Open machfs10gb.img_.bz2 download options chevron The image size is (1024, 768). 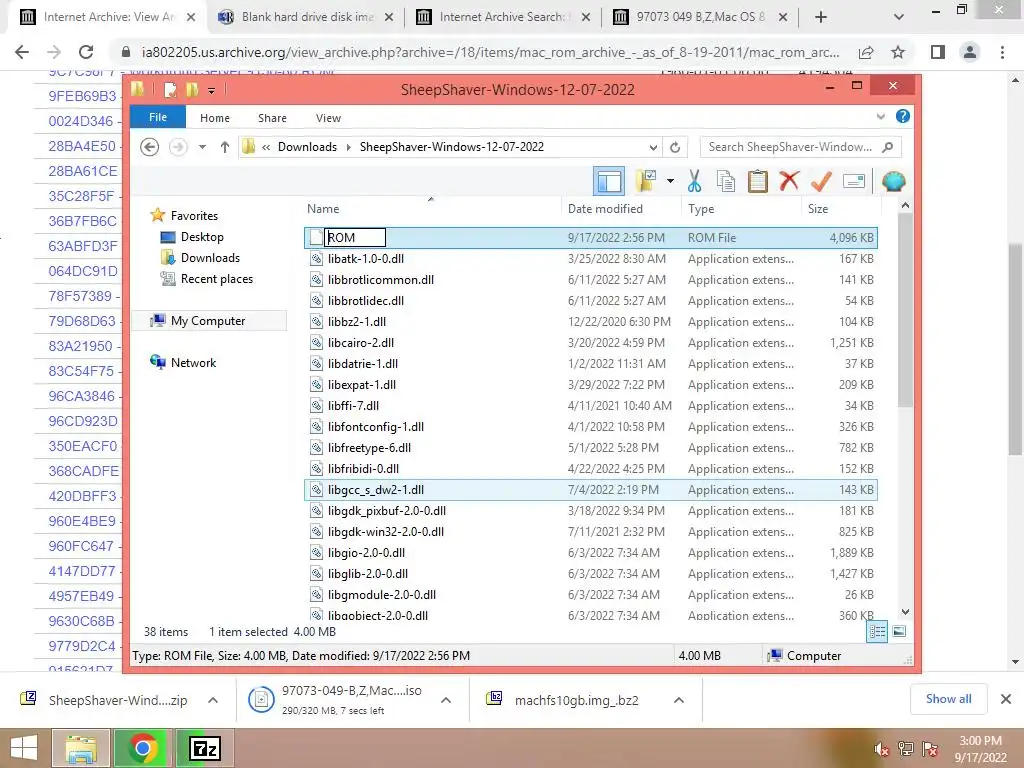coord(679,700)
